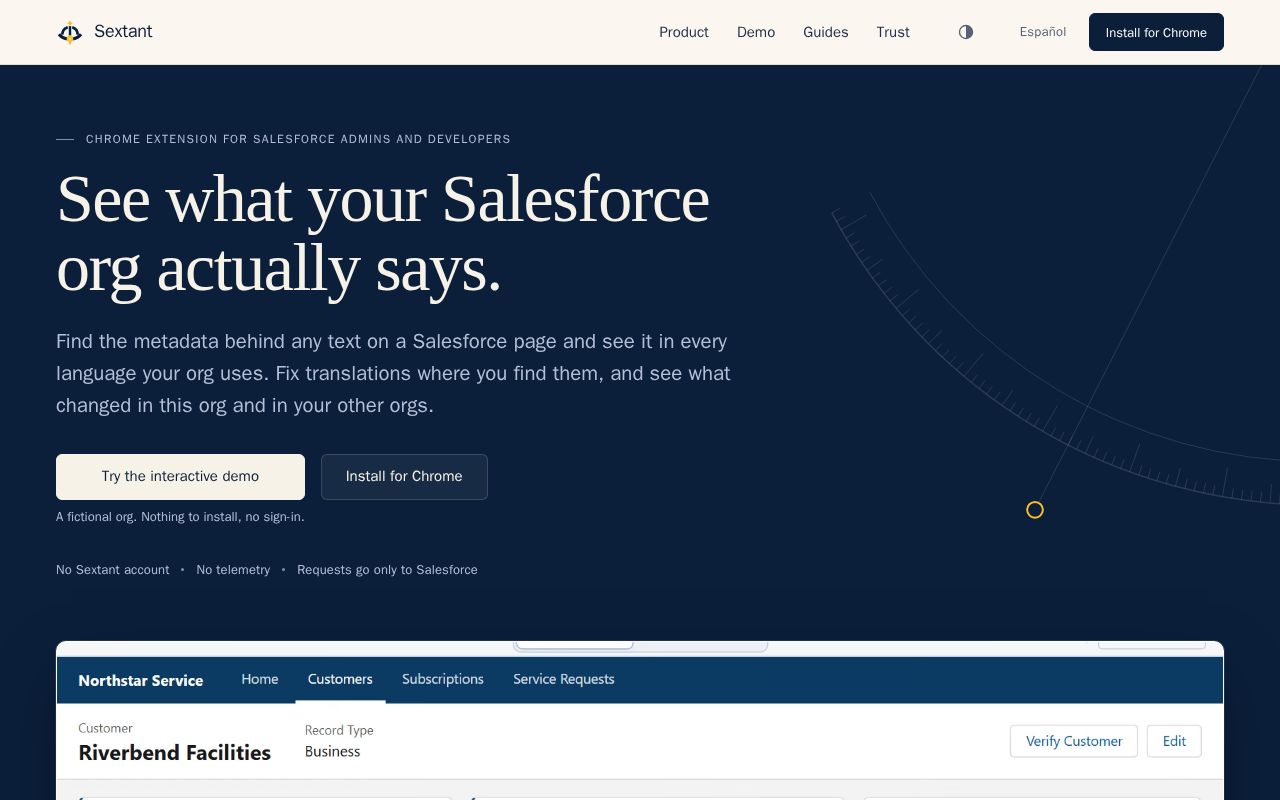The width and height of the screenshot is (1280, 800).
Task: Click the hero Install for Chrome button
Action: [404, 477]
